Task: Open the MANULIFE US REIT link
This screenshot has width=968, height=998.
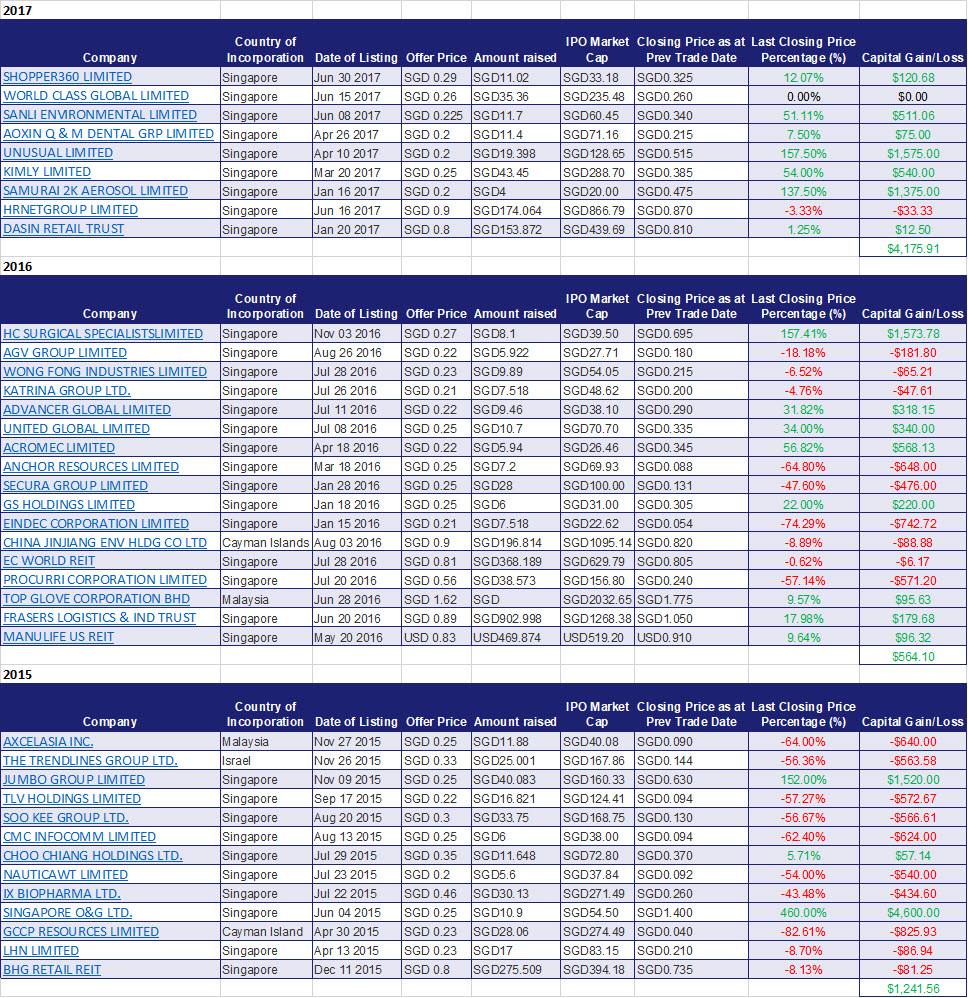Action: tap(59, 637)
